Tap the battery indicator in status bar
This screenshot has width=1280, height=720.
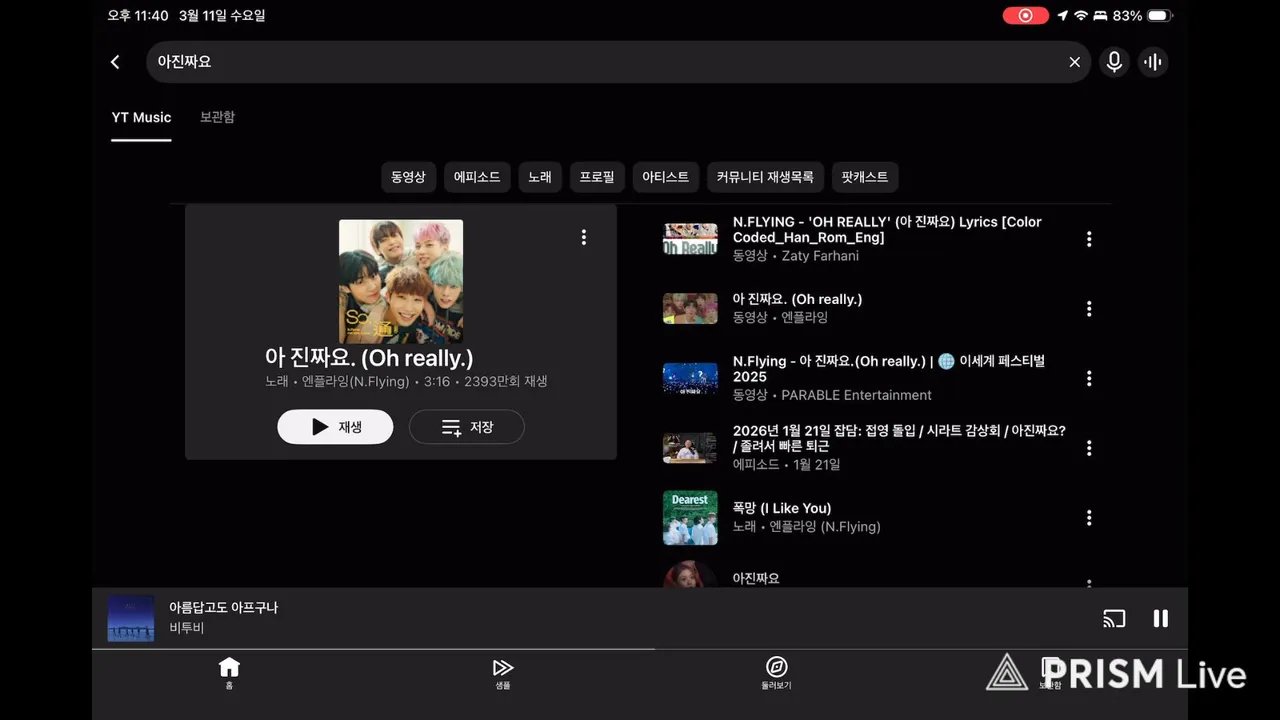(x=1159, y=15)
